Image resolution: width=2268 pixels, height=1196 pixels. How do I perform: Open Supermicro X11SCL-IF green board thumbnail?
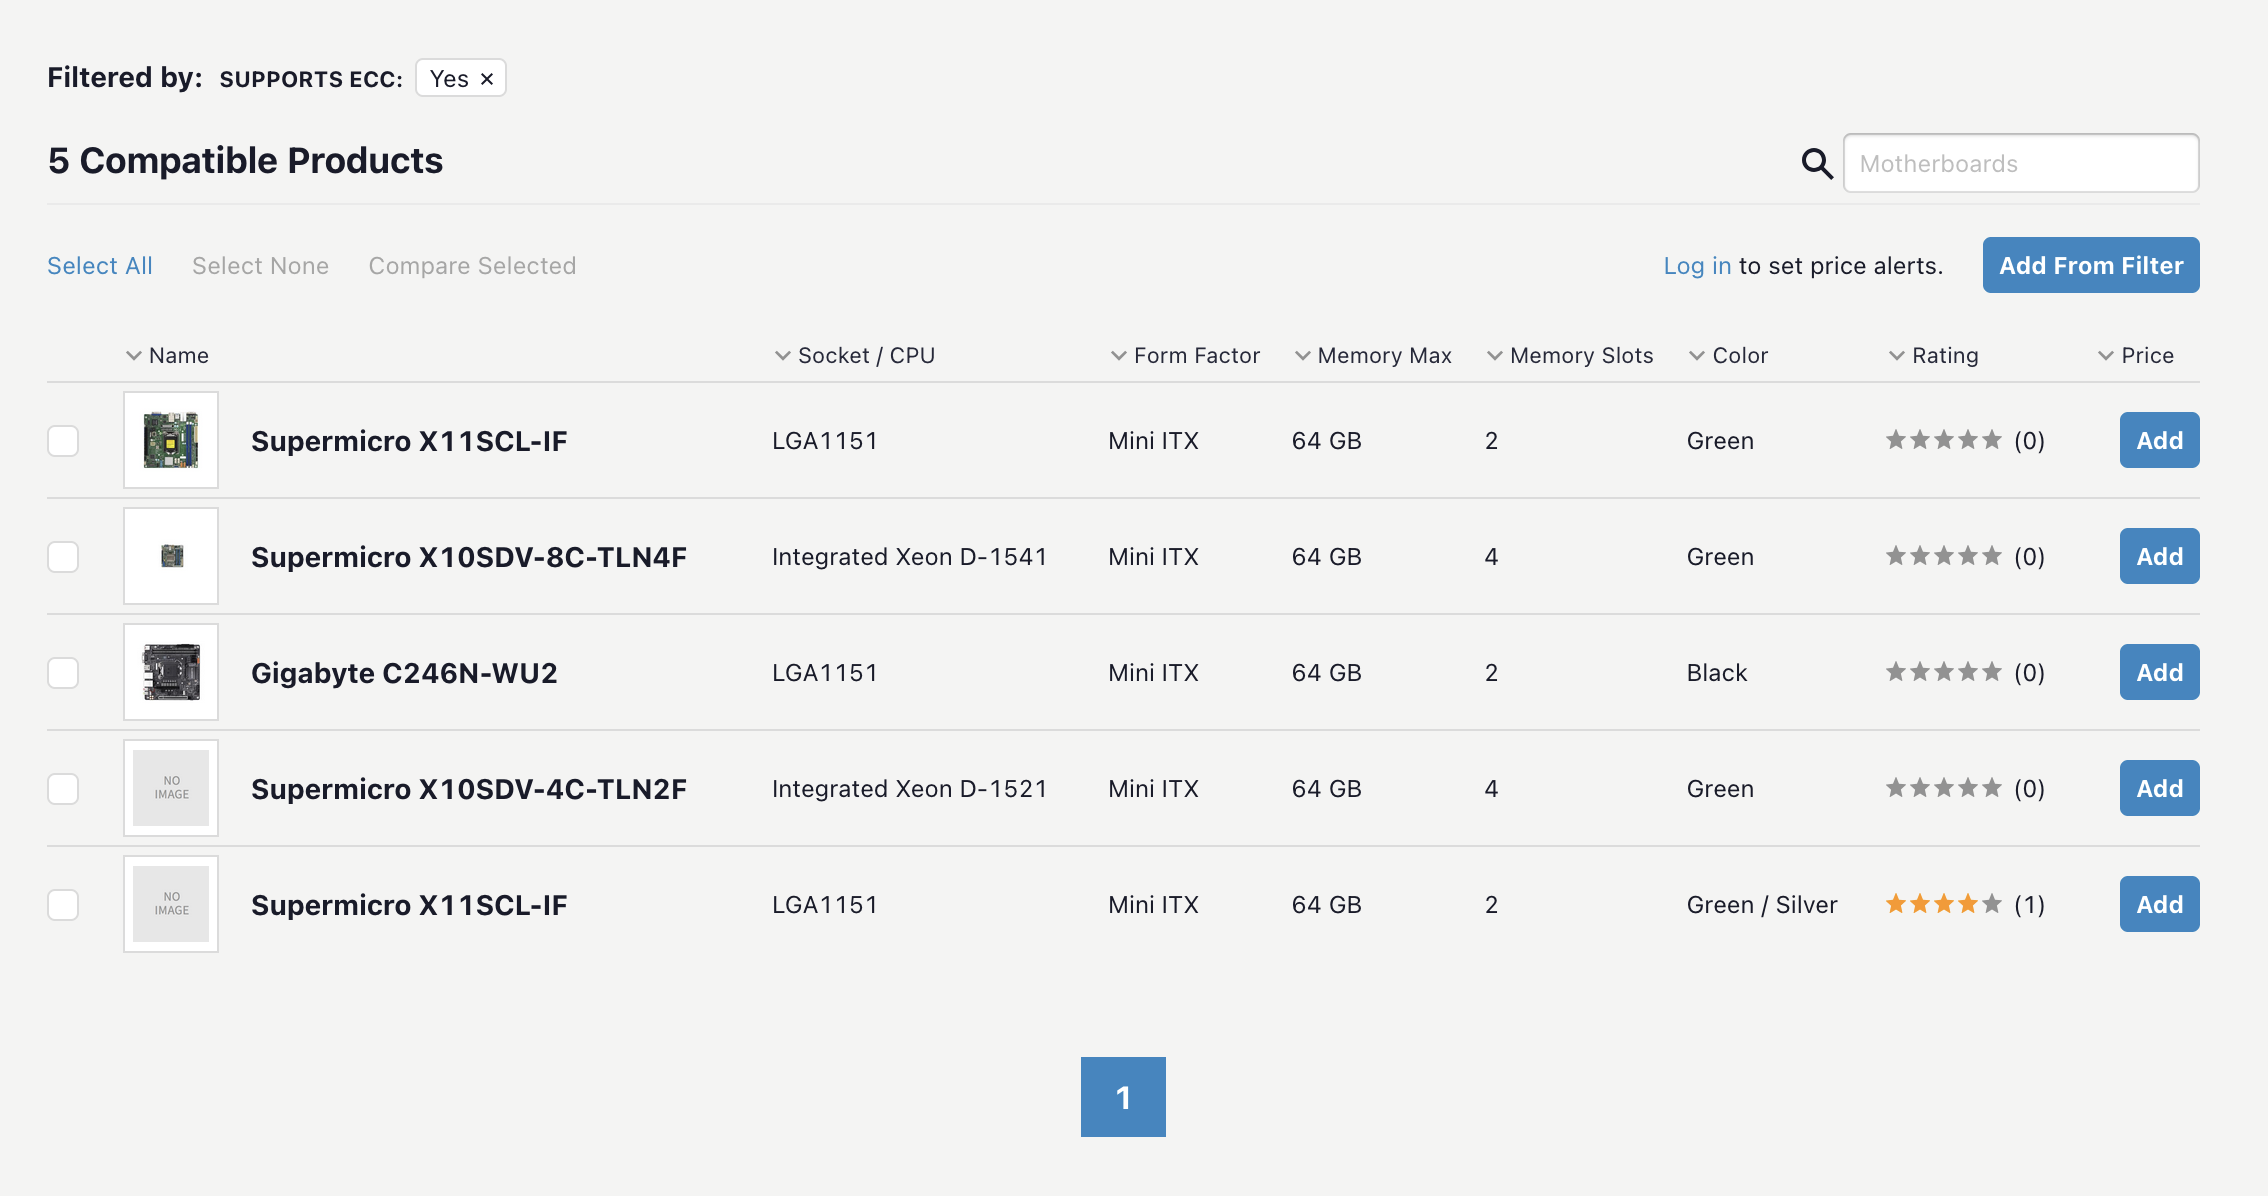tap(171, 440)
